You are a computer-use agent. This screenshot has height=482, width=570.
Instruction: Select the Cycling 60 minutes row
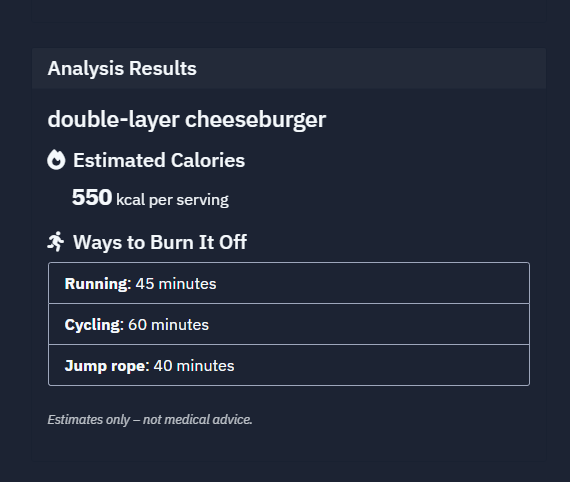pyautogui.click(x=289, y=324)
